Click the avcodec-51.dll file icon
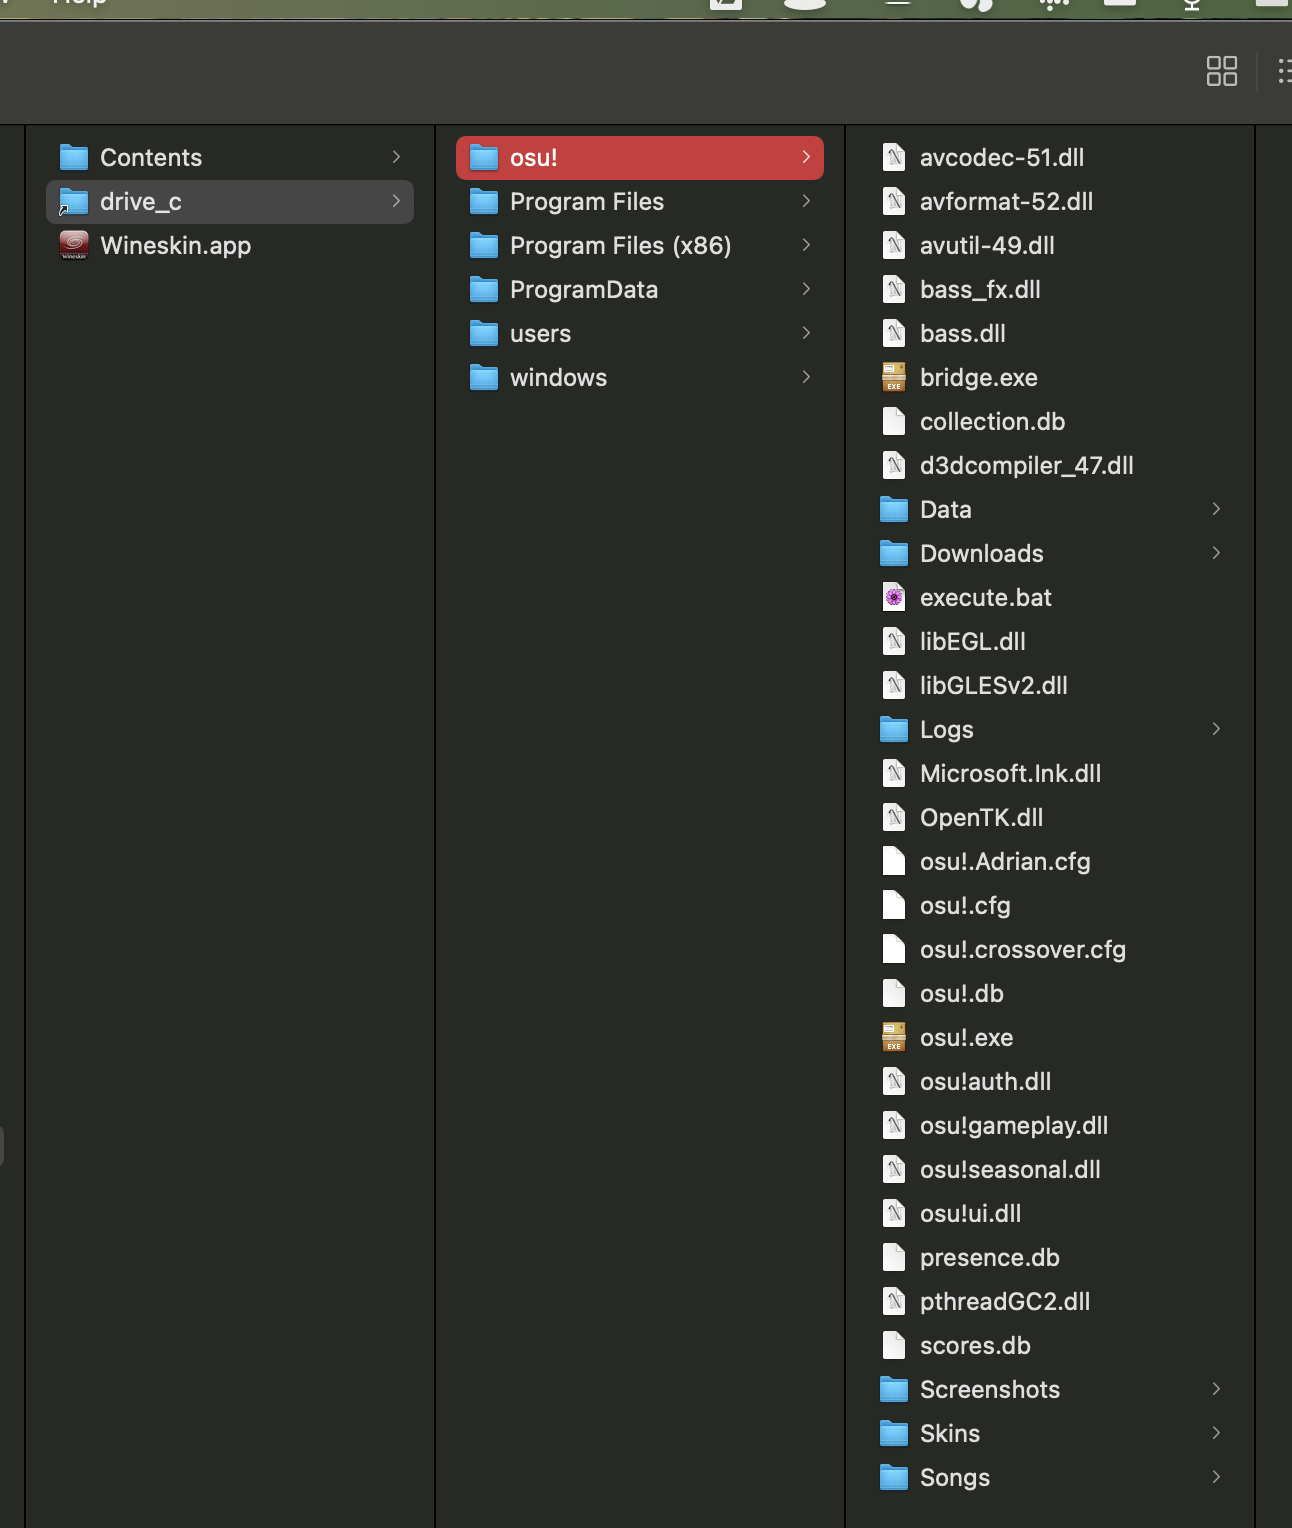 coord(894,157)
